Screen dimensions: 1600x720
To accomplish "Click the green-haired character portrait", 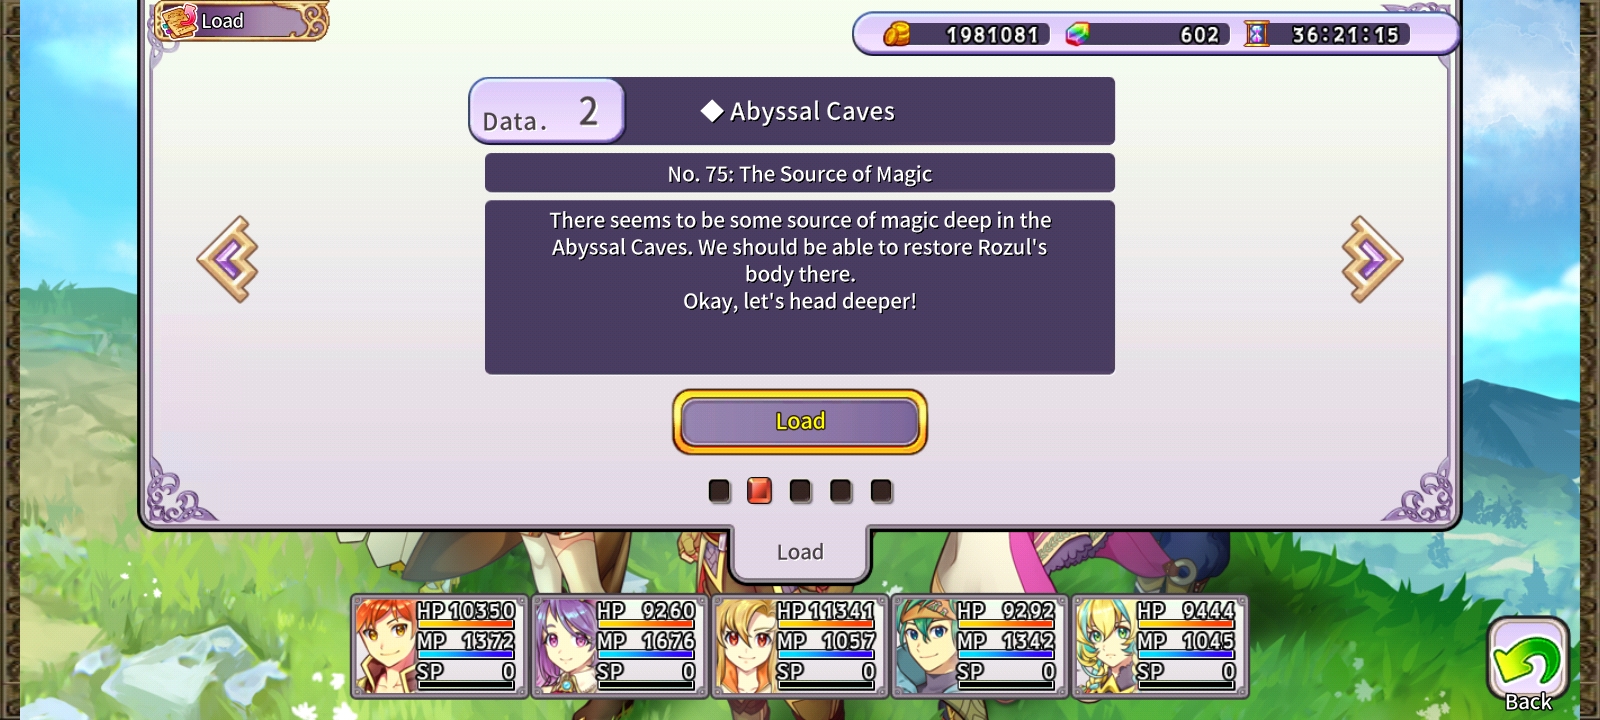I will click(x=925, y=646).
